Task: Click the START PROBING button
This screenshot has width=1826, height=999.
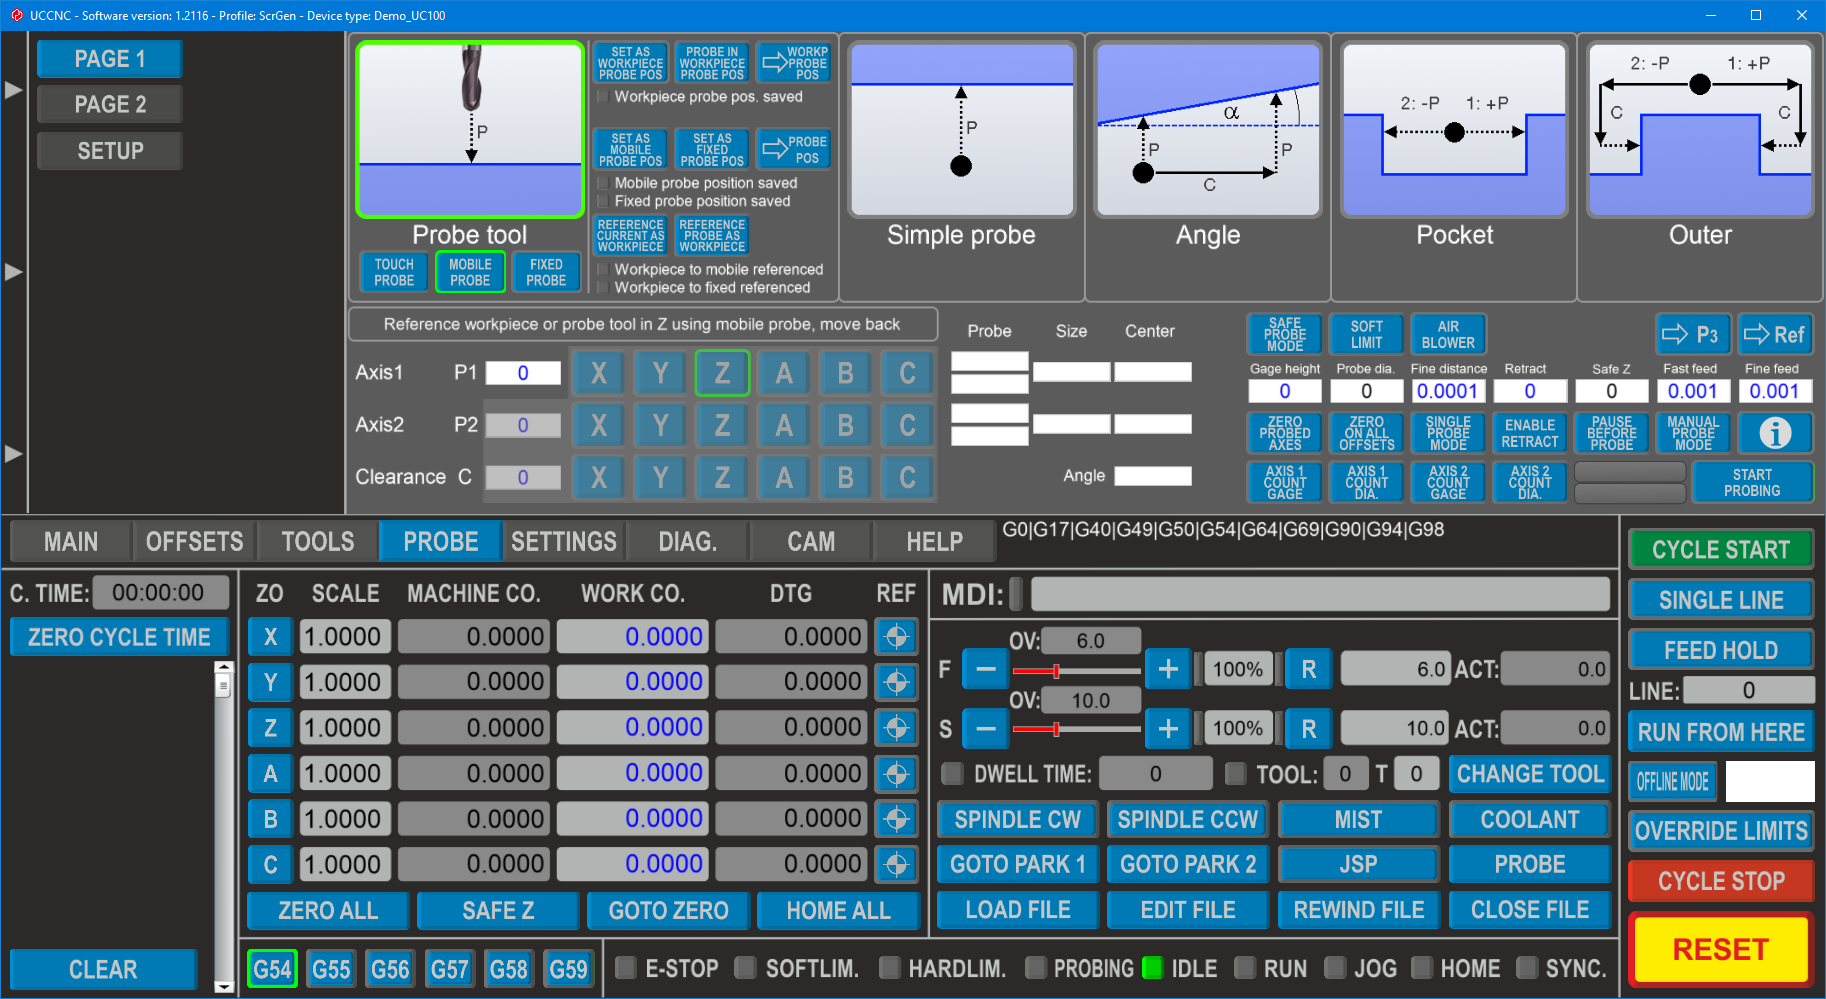Action: [1751, 482]
